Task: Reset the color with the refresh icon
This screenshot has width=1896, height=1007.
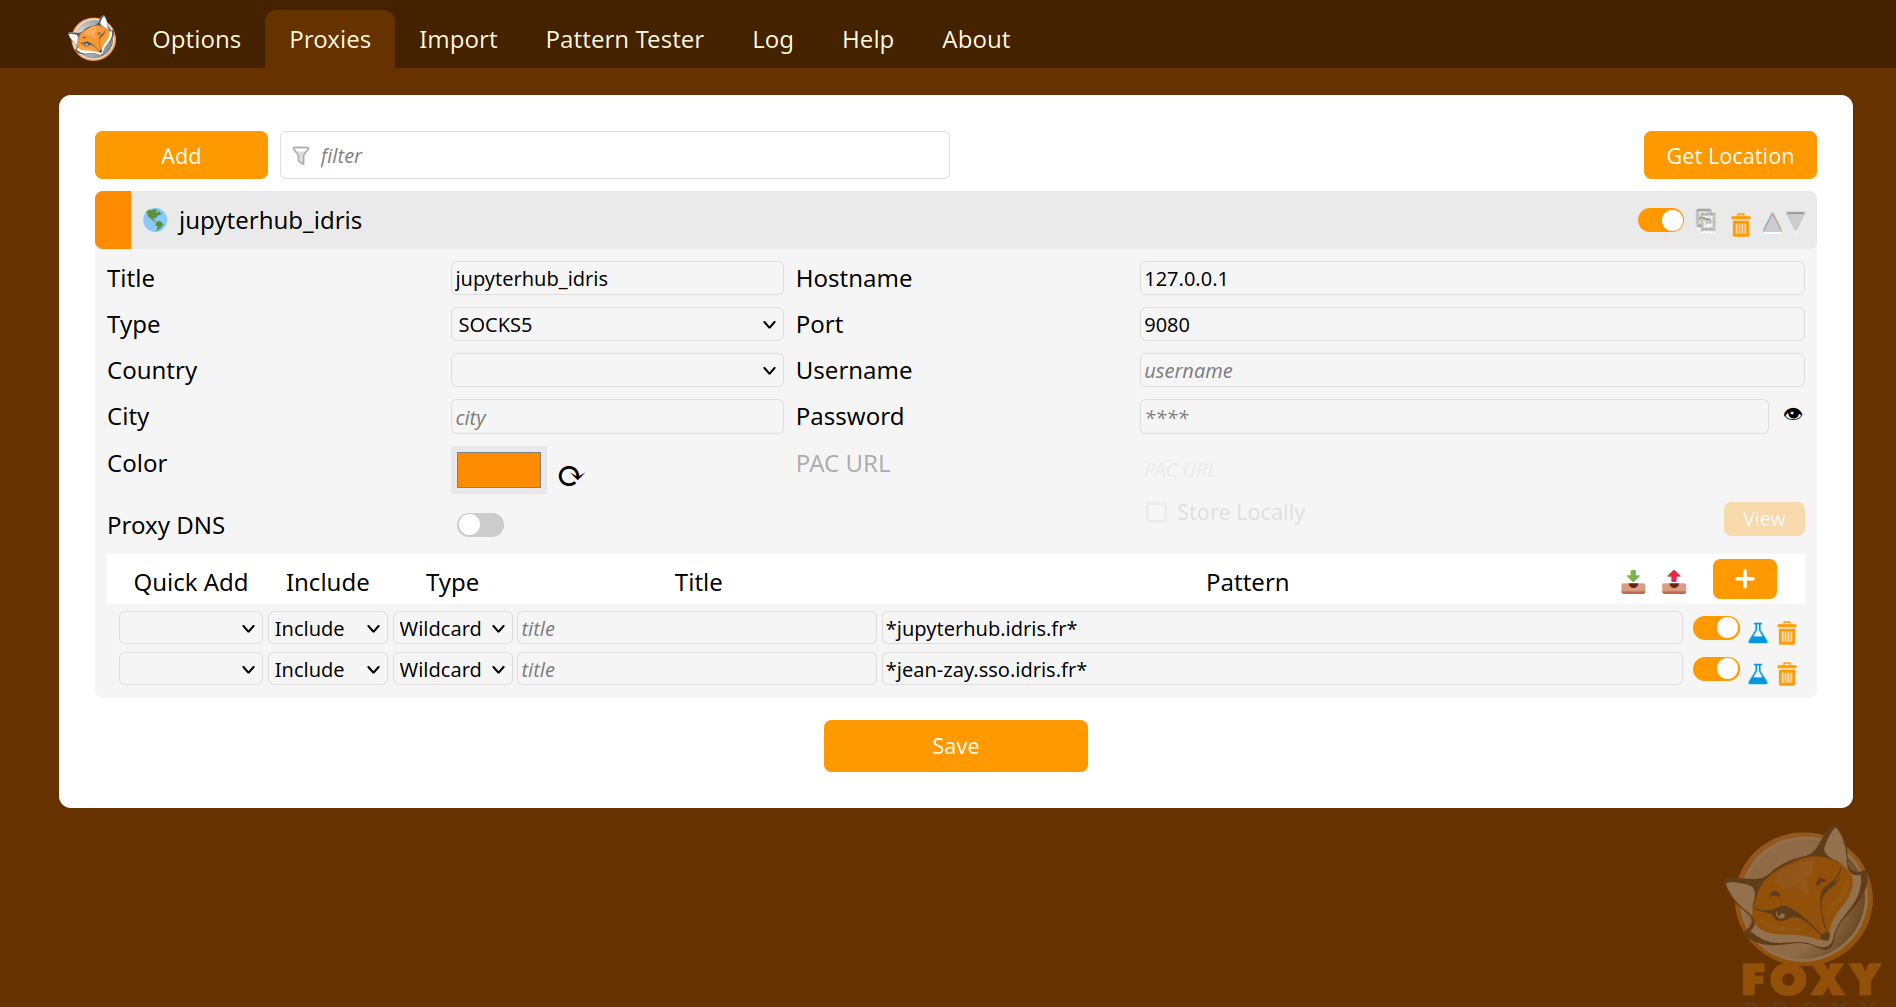Action: [x=571, y=473]
